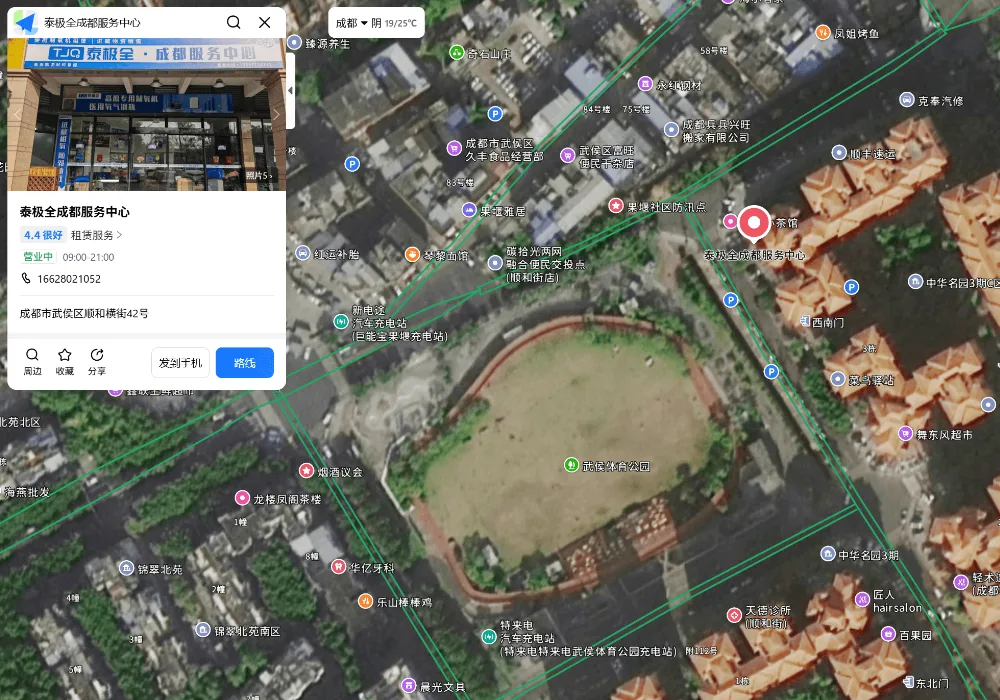Screen dimensions: 1000x700
Task: Expand the 成都 city dropdown
Action: click(351, 23)
